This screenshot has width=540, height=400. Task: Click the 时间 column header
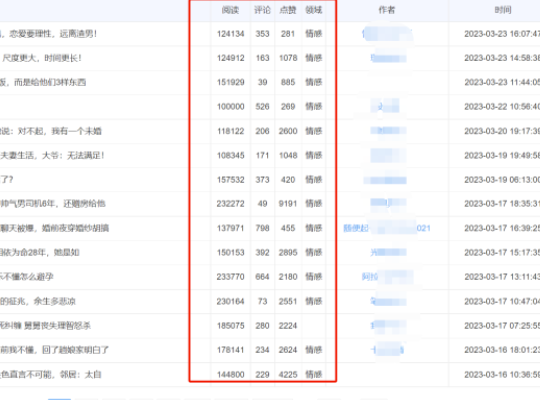click(x=503, y=10)
